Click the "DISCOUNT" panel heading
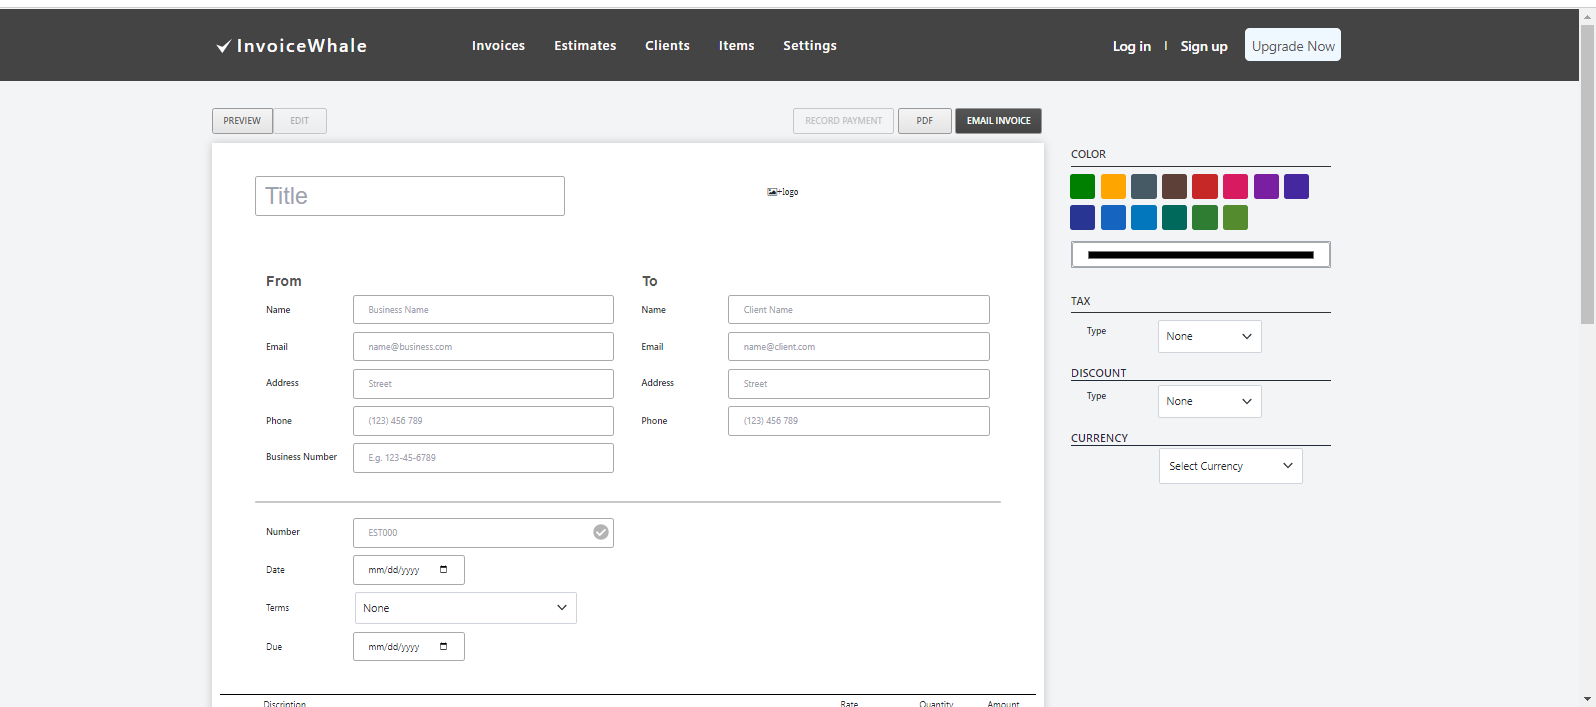Screen dimensions: 1596x707 [x=1099, y=373]
